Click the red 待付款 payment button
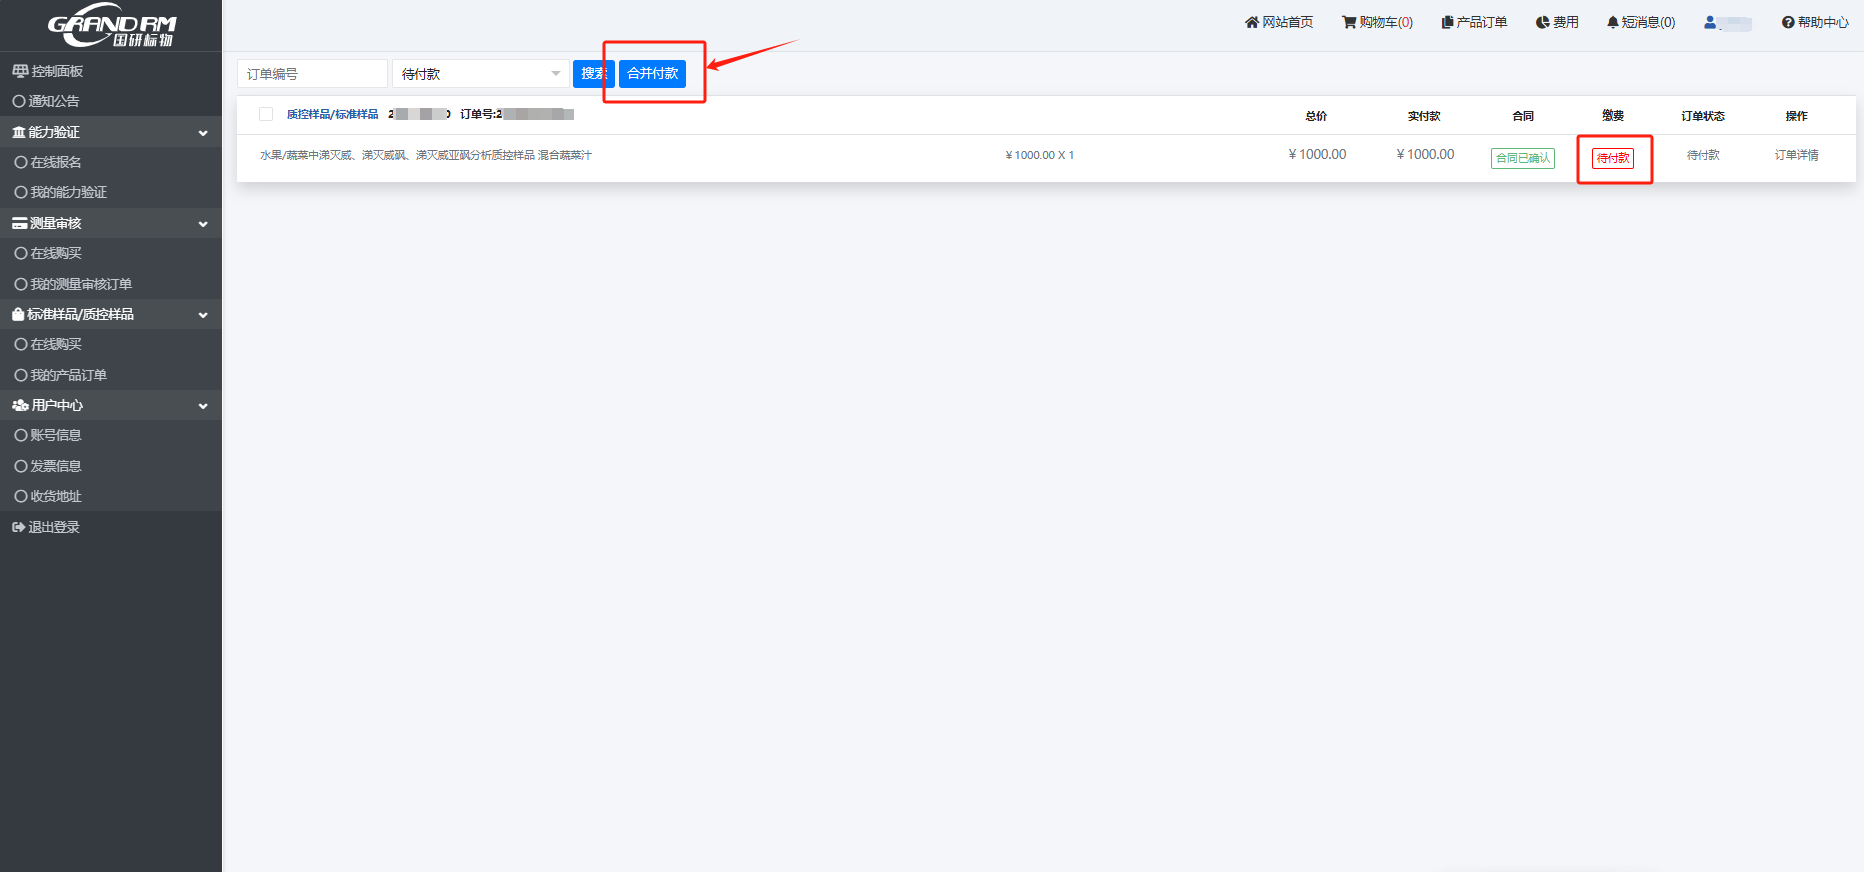 (1613, 158)
